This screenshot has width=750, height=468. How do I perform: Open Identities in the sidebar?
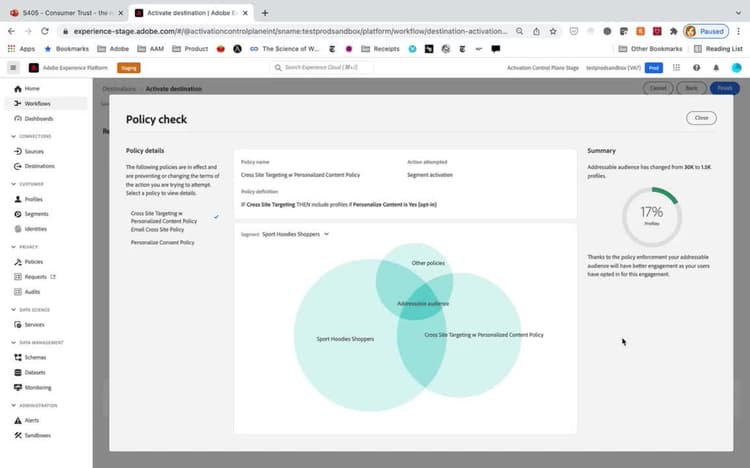click(31, 229)
